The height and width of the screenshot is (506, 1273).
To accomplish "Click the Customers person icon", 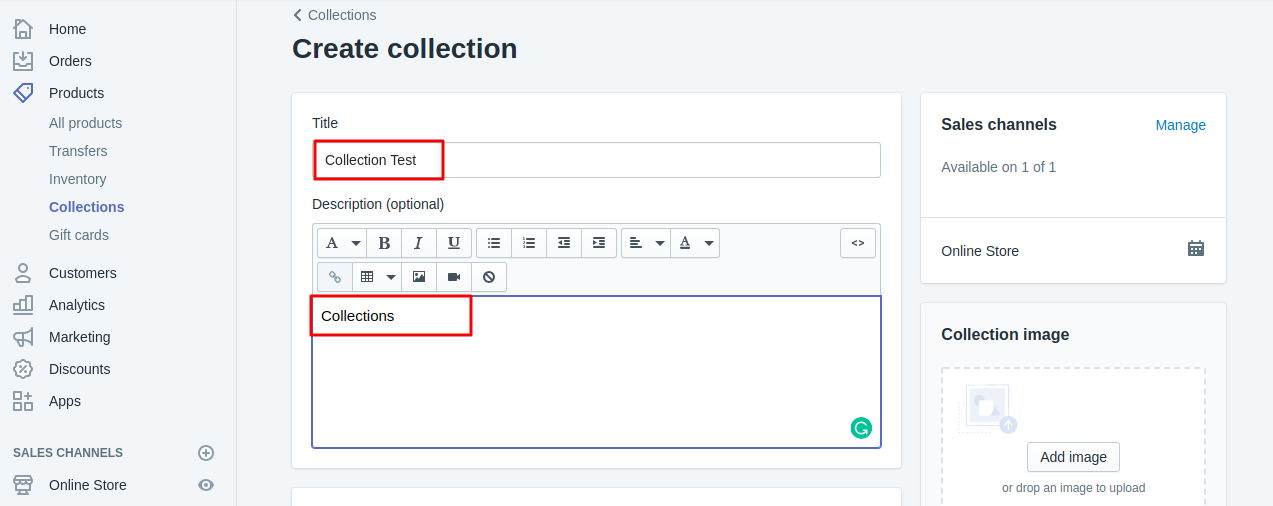I will click(x=23, y=273).
